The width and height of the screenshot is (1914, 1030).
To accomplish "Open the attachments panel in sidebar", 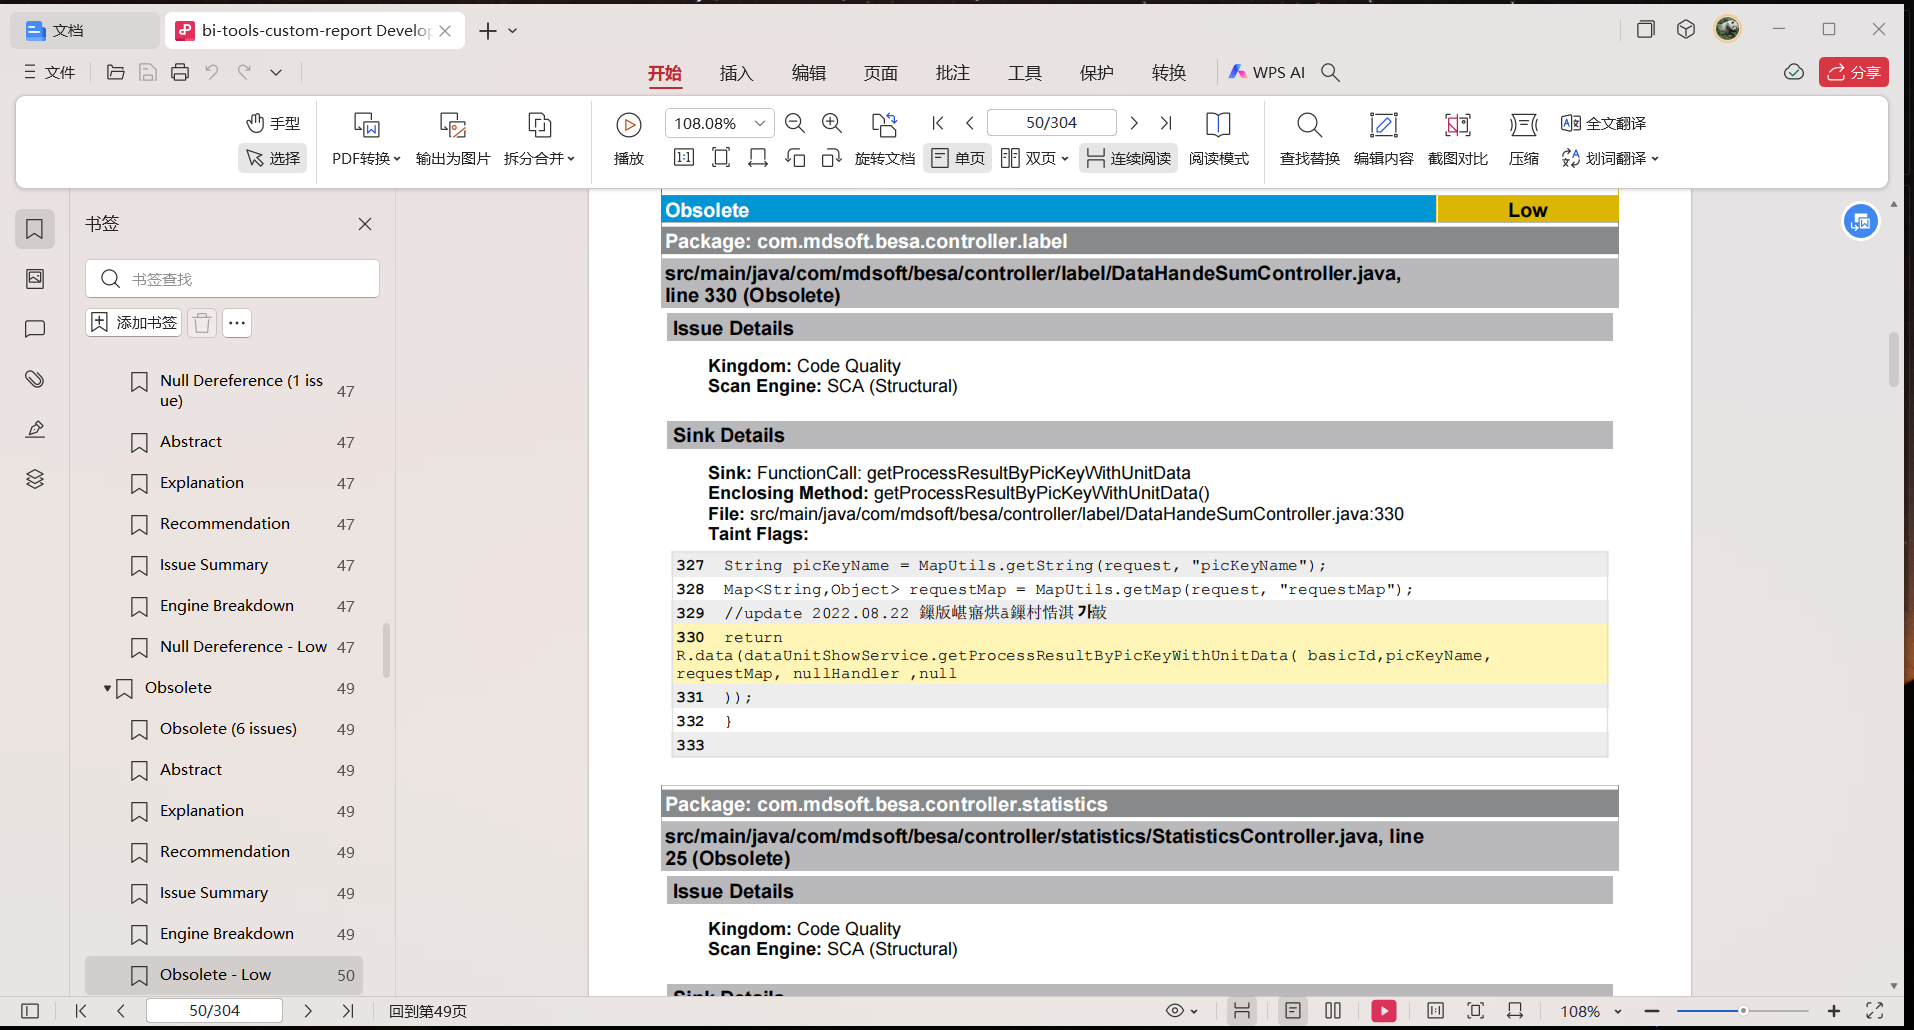I will coord(35,379).
